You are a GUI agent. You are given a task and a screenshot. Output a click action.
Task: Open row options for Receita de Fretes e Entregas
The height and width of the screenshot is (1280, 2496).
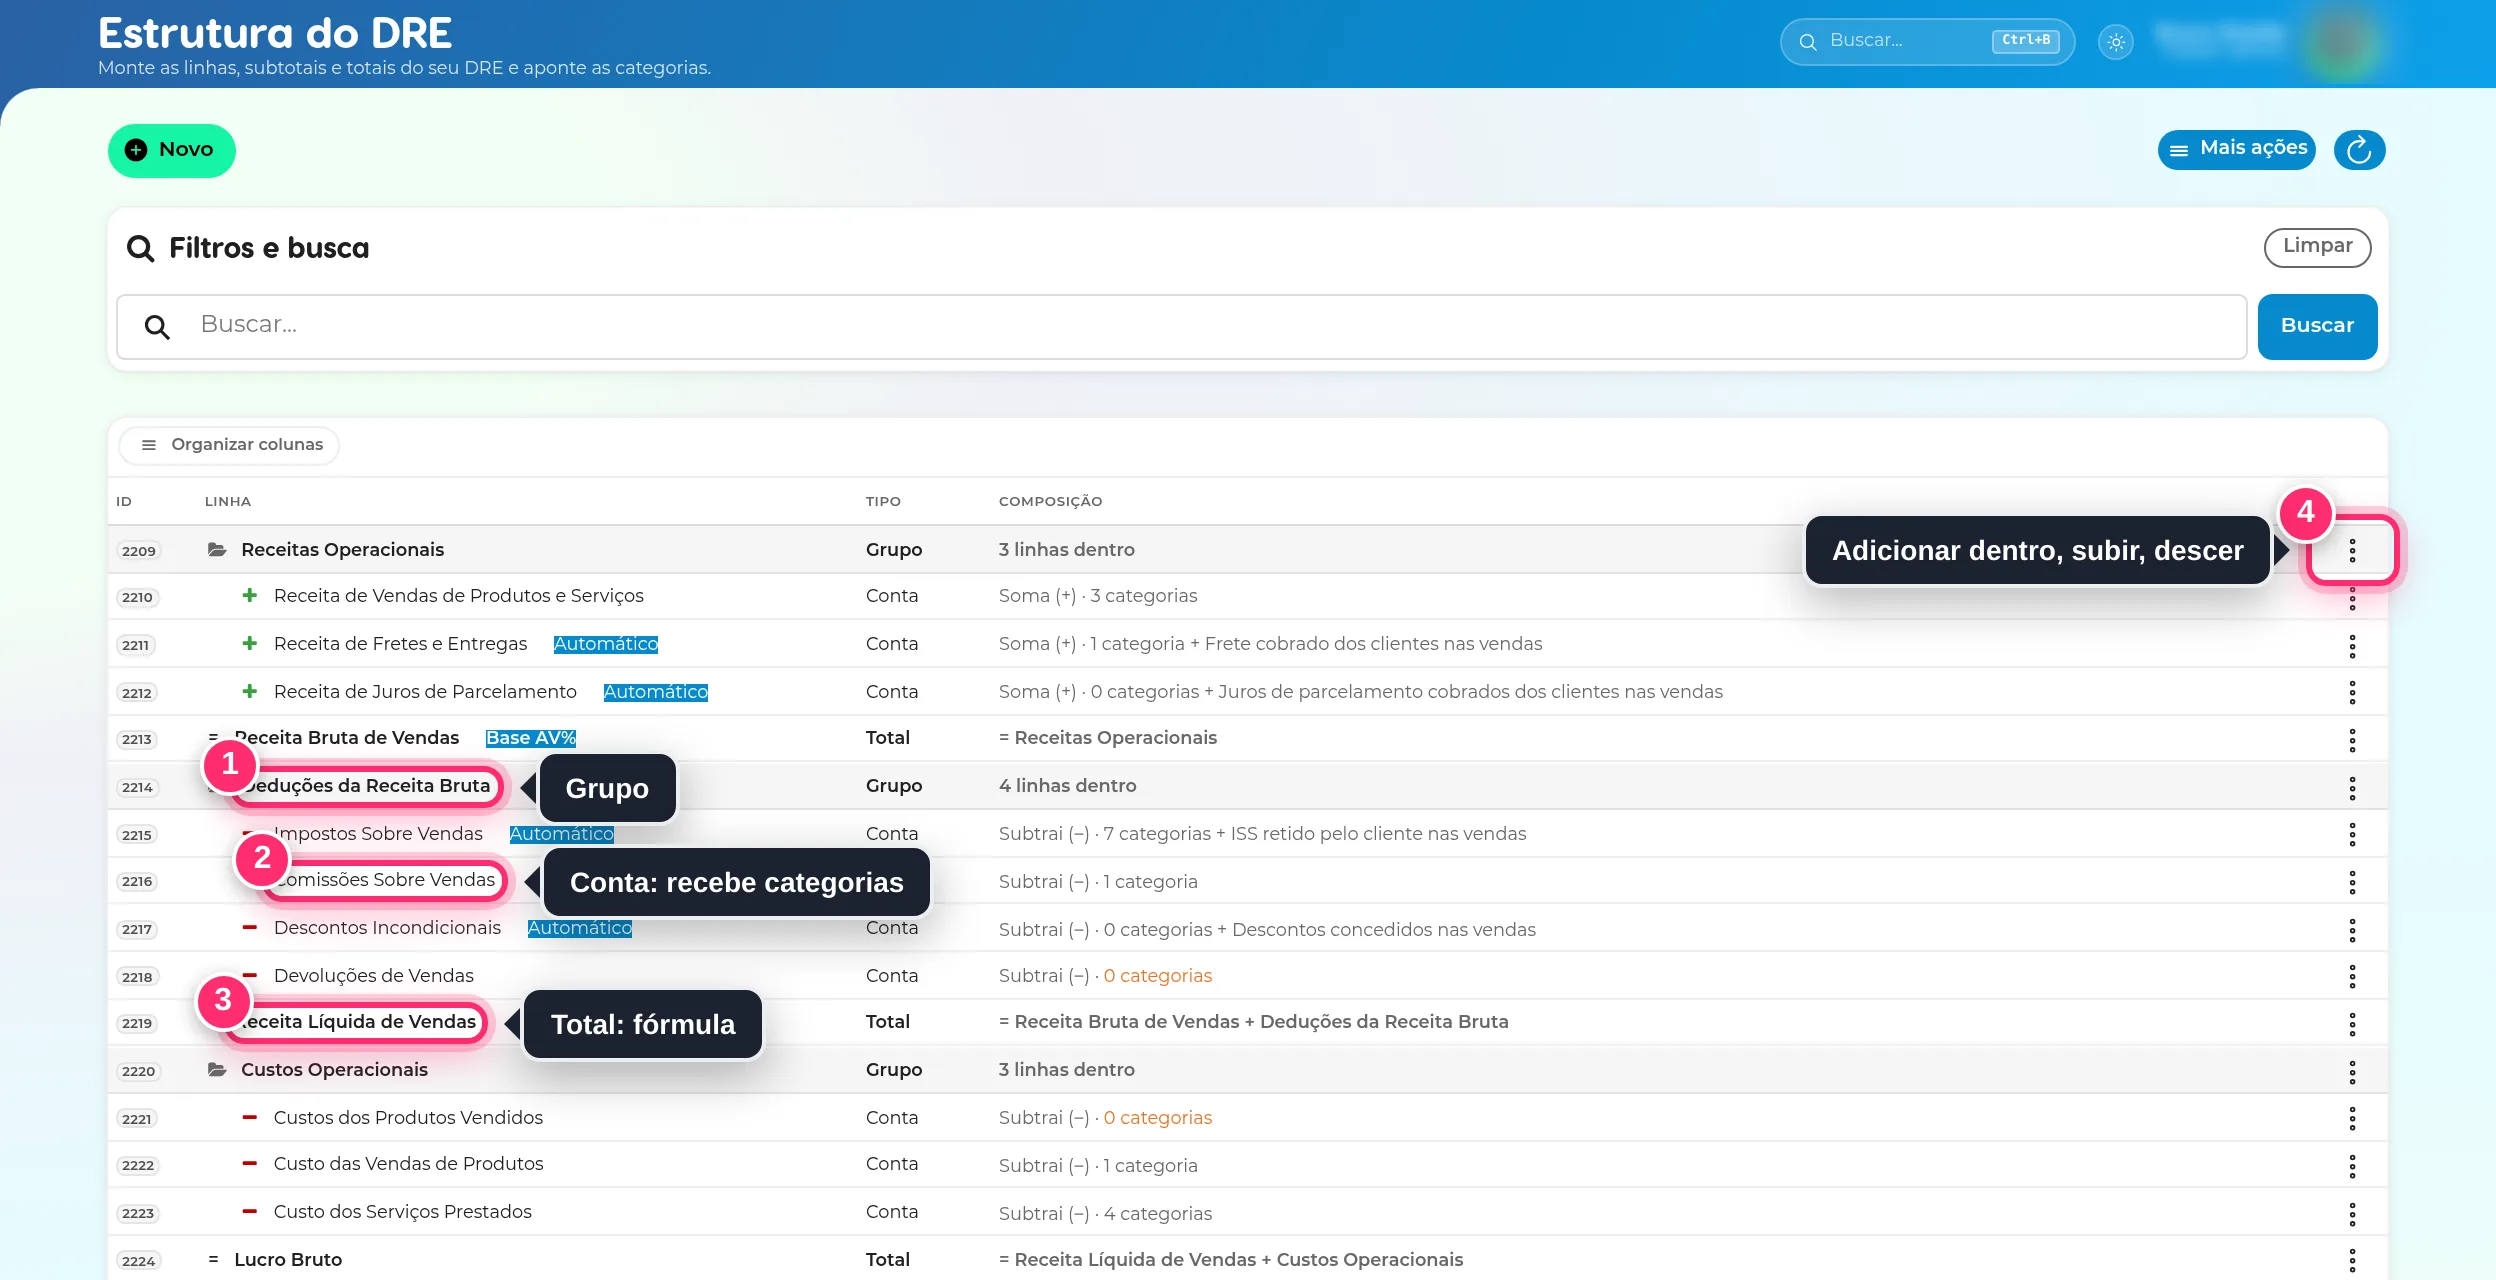2352,646
